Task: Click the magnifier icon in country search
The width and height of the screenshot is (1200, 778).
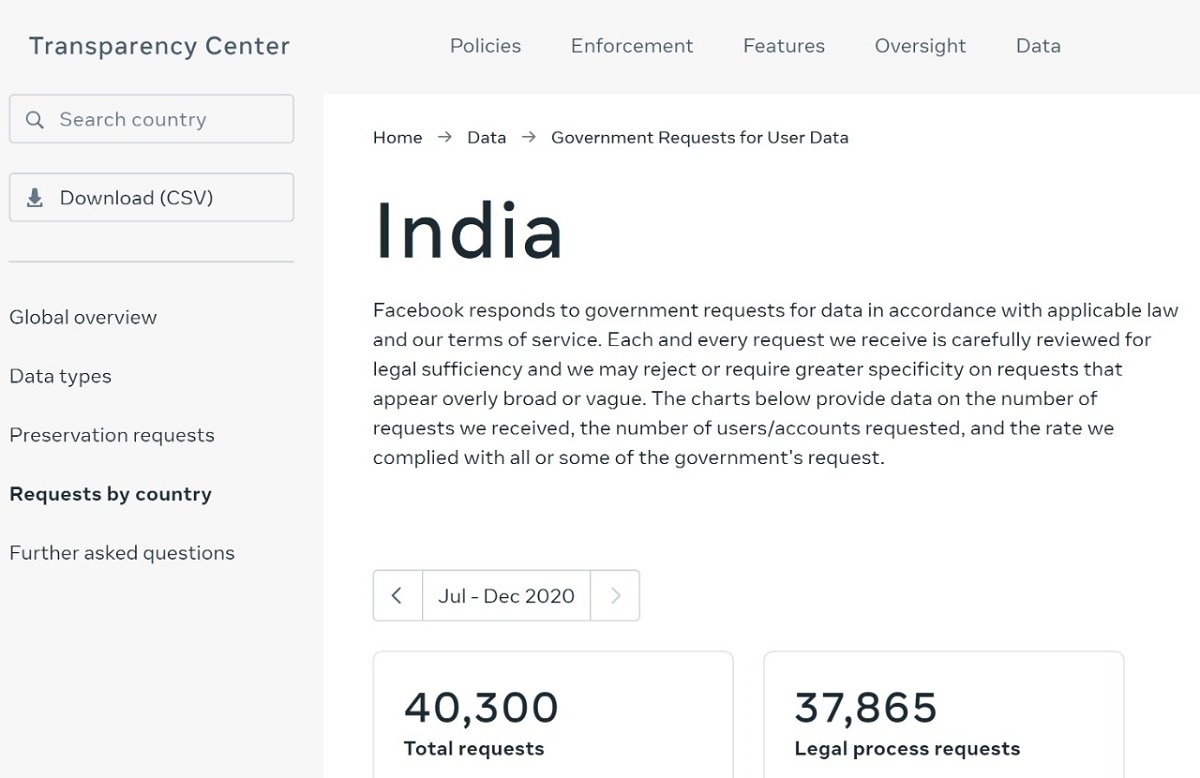Action: coord(34,120)
